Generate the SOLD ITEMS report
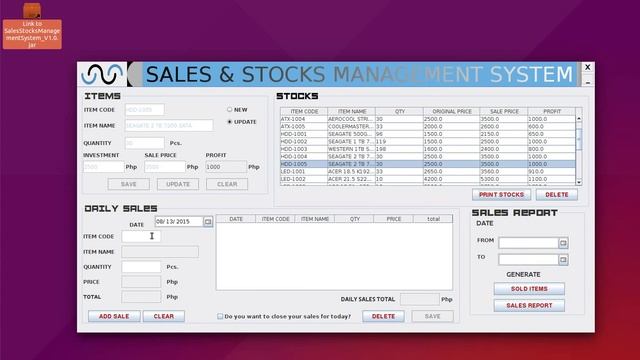 point(529,289)
